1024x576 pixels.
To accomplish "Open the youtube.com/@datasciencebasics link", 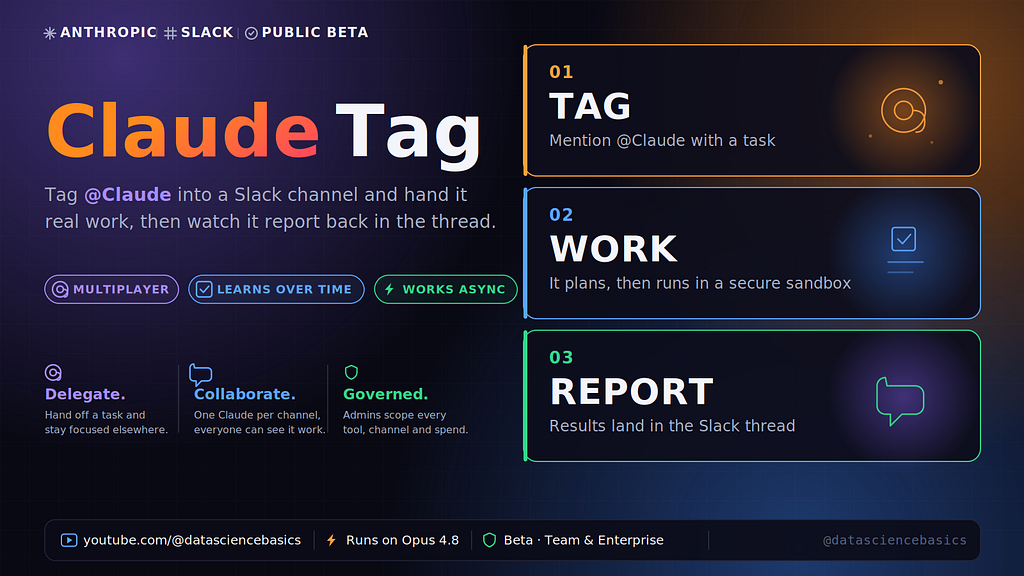I will coord(192,540).
